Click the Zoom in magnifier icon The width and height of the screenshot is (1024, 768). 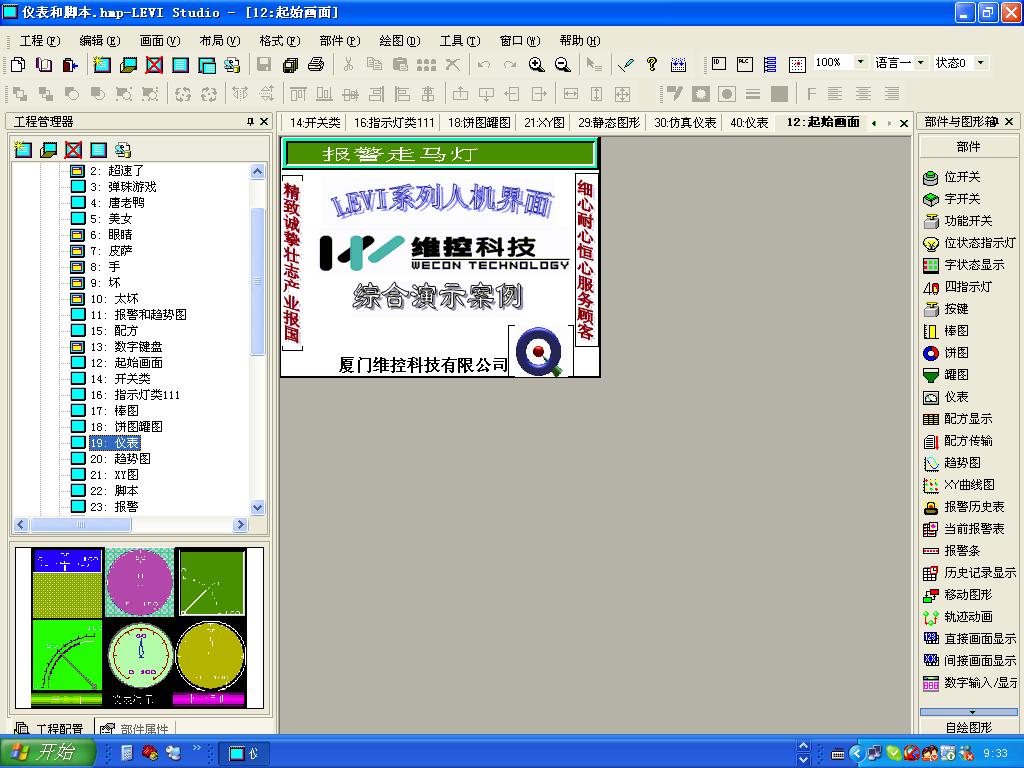(x=537, y=64)
